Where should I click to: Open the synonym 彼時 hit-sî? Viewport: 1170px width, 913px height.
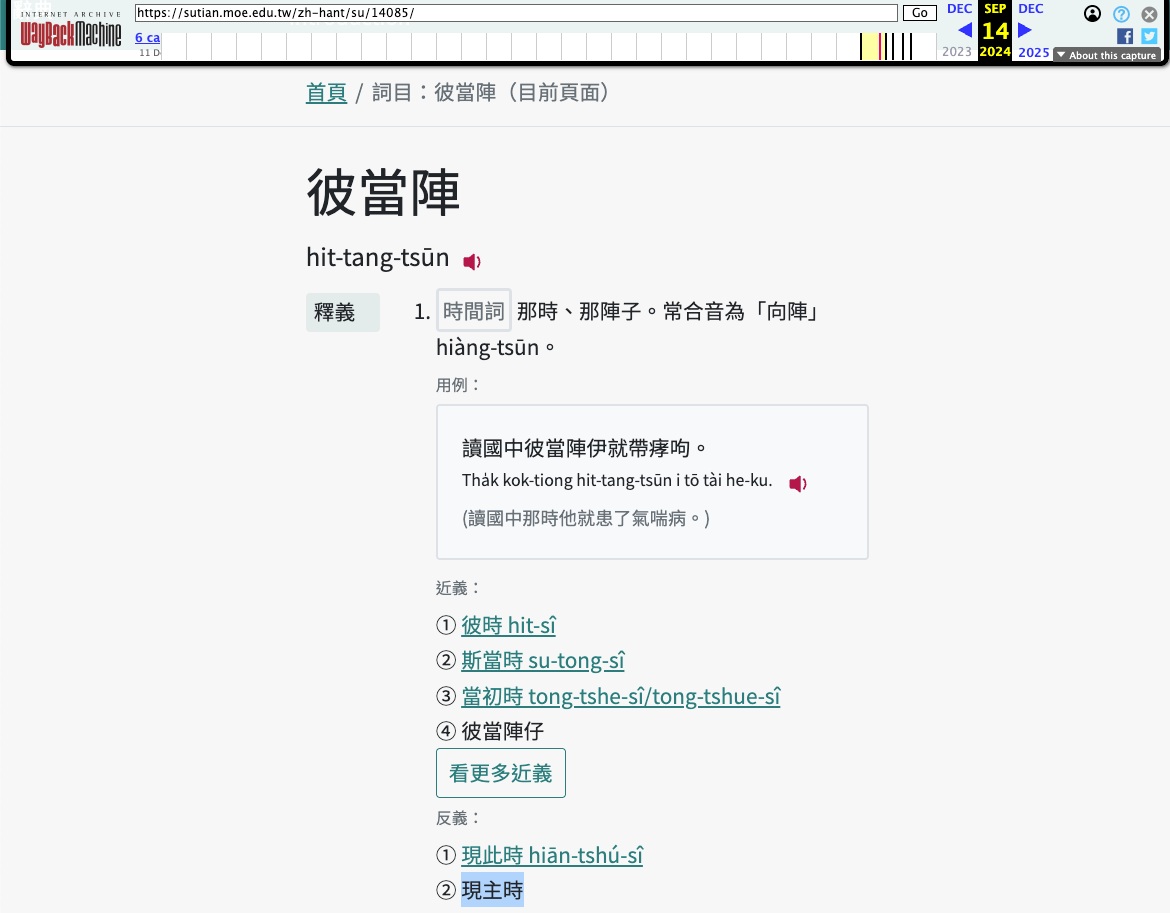(508, 624)
